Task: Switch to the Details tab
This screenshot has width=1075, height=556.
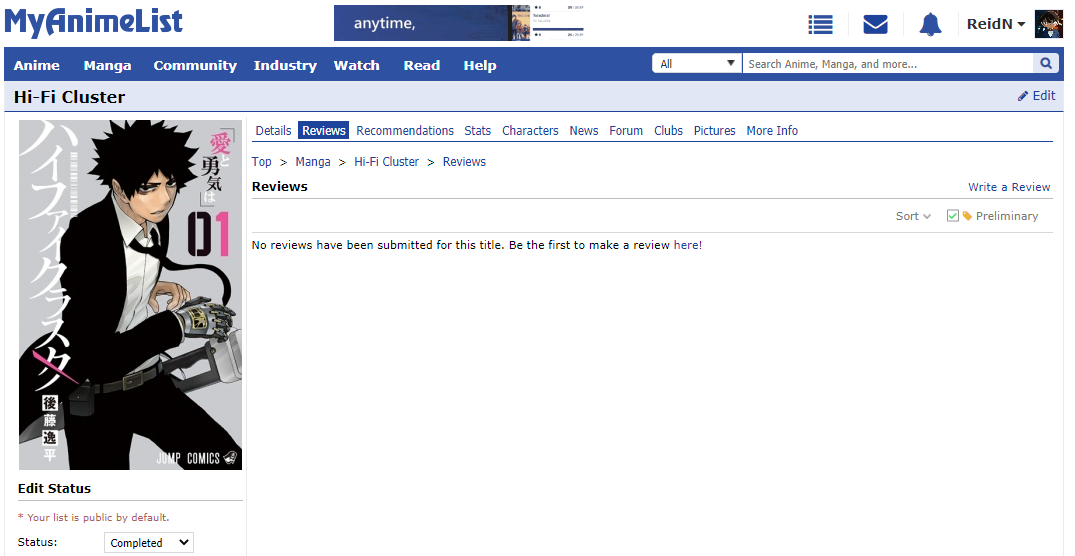Action: (x=274, y=130)
